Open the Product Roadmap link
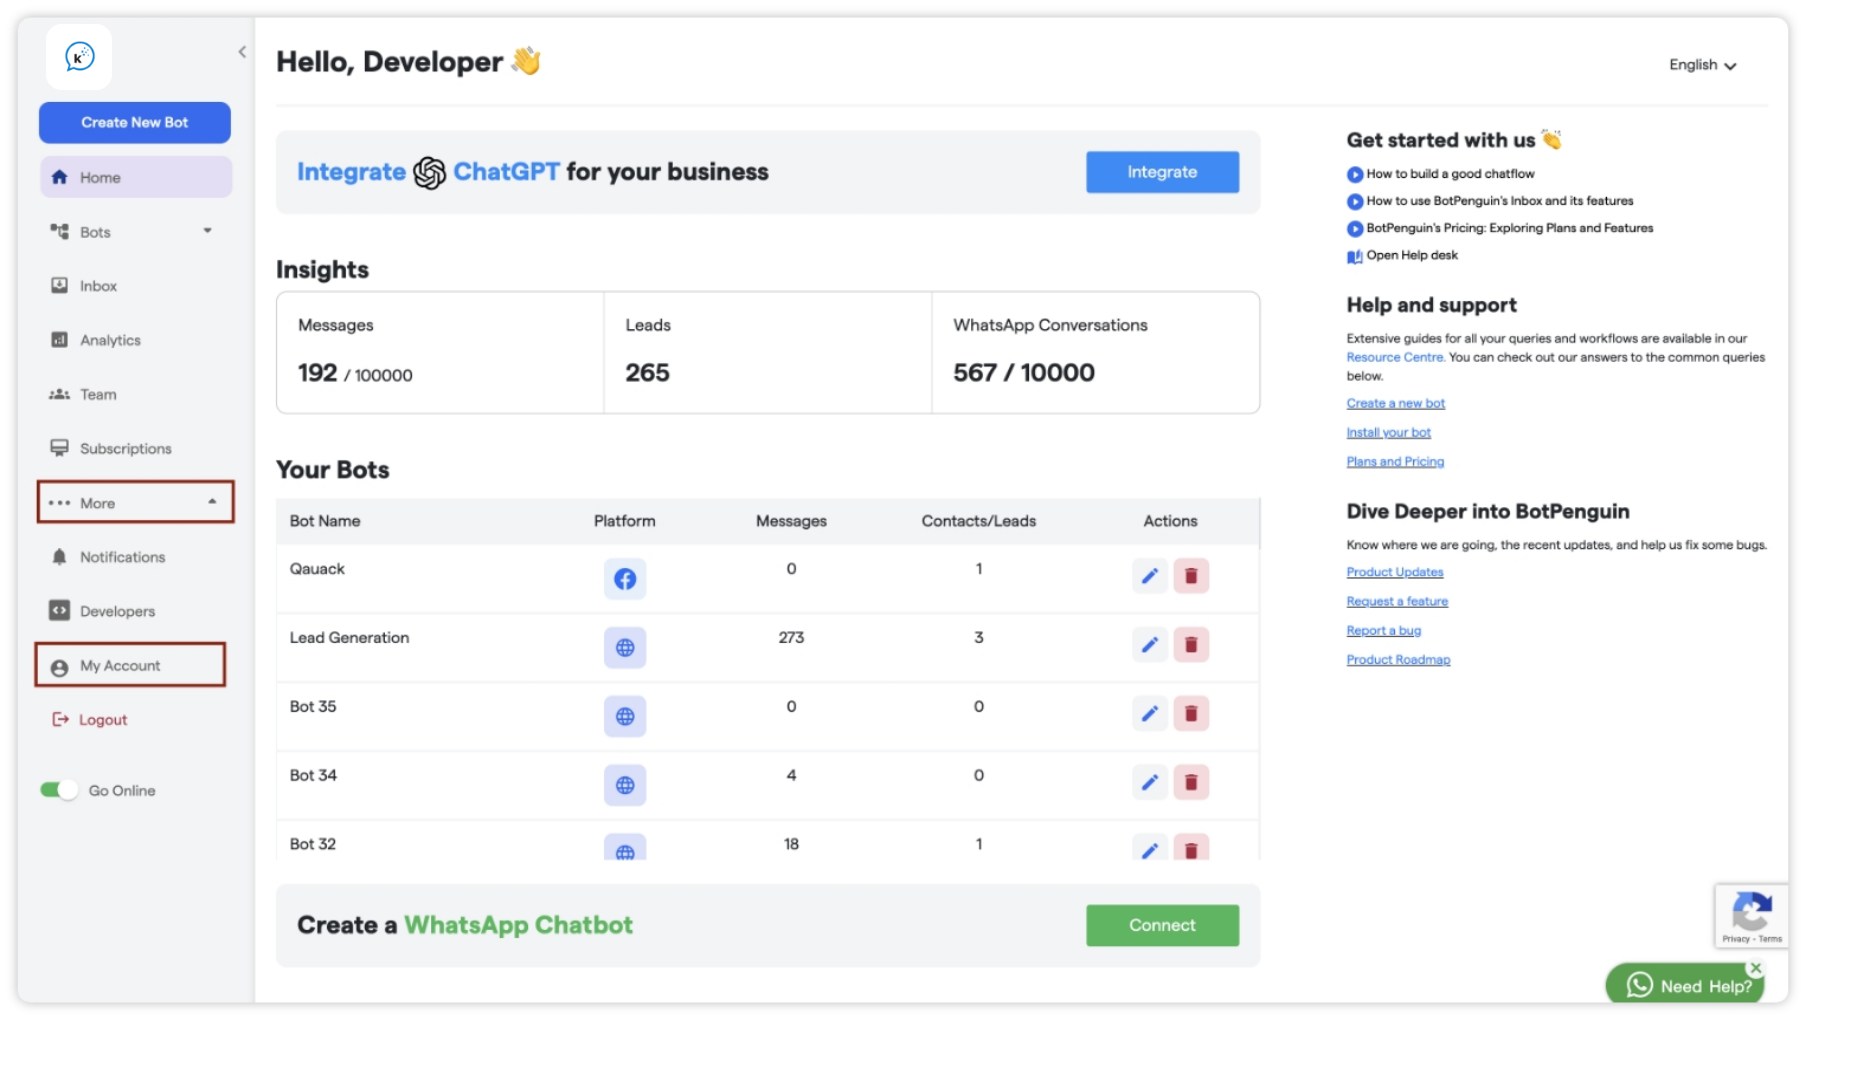 point(1398,660)
